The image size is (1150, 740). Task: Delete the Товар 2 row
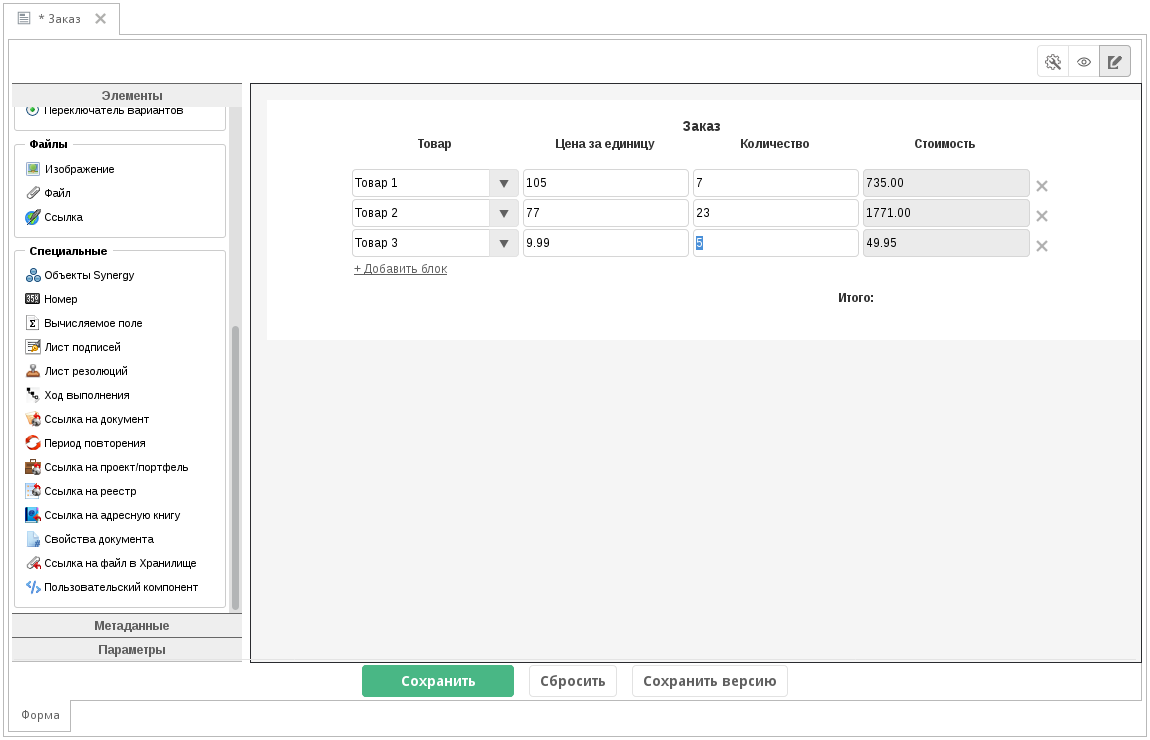tap(1041, 216)
